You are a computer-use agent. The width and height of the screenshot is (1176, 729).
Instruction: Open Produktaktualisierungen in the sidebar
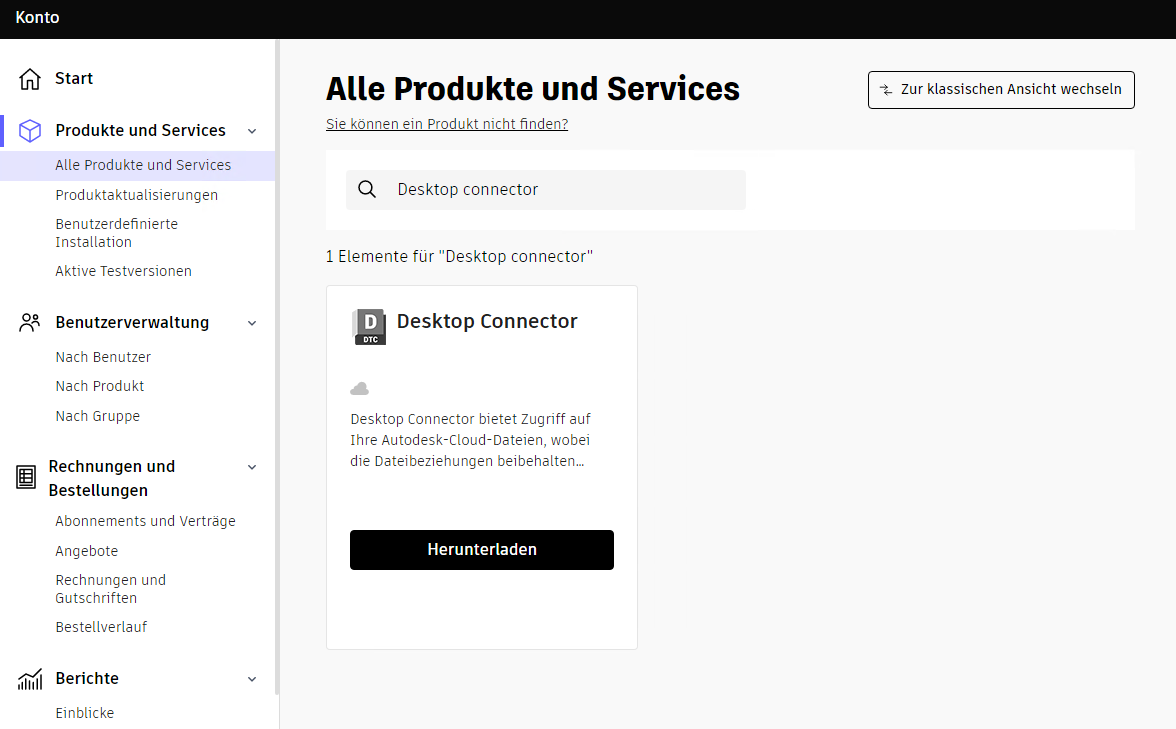click(x=136, y=195)
